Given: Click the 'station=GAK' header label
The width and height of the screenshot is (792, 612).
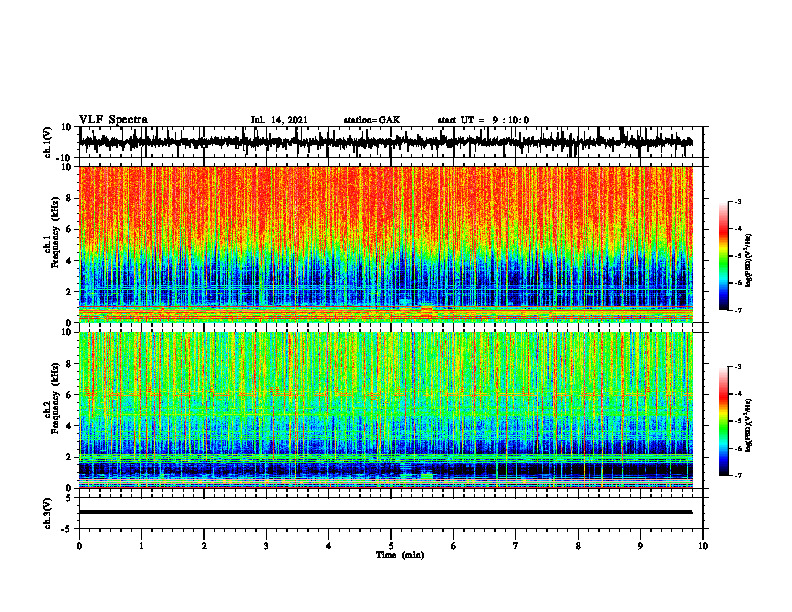Looking at the screenshot, I should click(x=372, y=120).
